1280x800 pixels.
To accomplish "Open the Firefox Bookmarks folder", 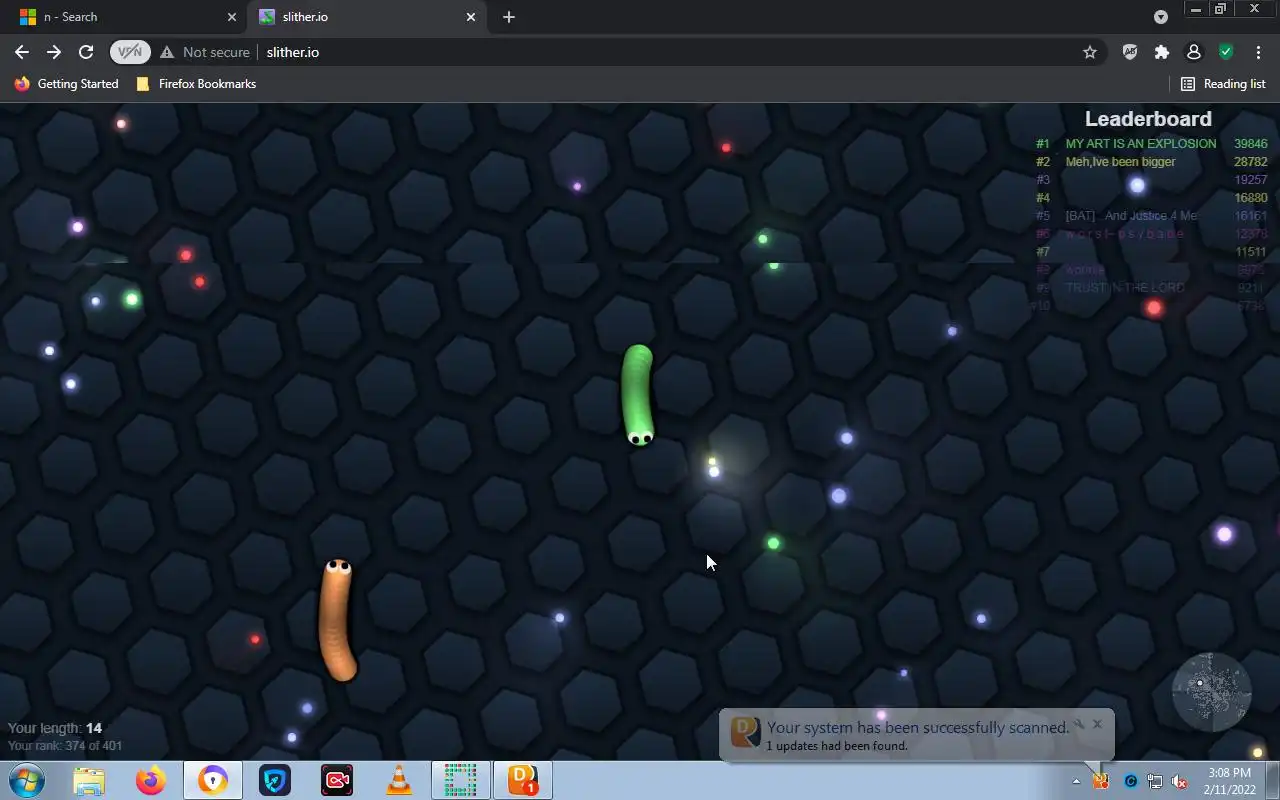I will tap(196, 84).
